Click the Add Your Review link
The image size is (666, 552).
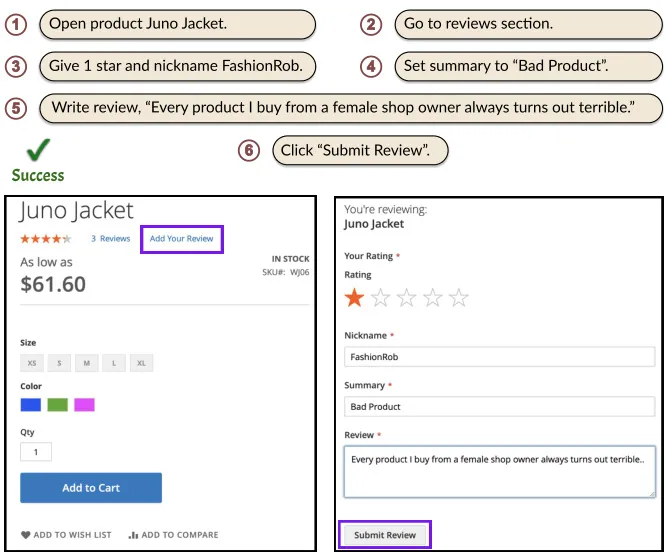click(181, 239)
